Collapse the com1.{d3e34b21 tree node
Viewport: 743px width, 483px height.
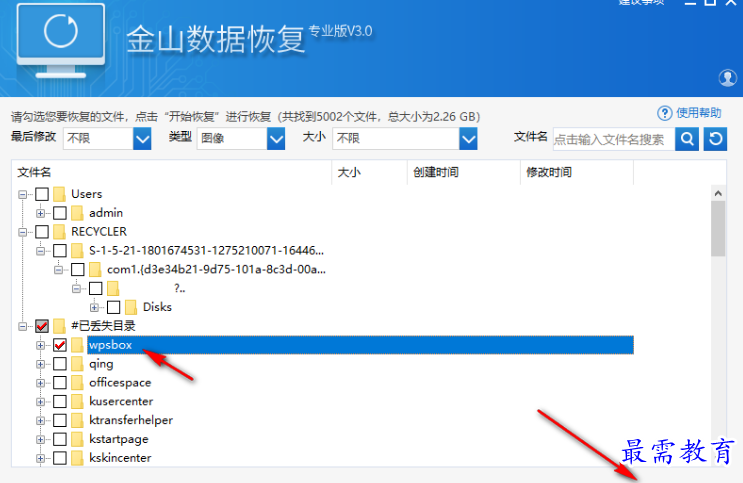[58, 270]
